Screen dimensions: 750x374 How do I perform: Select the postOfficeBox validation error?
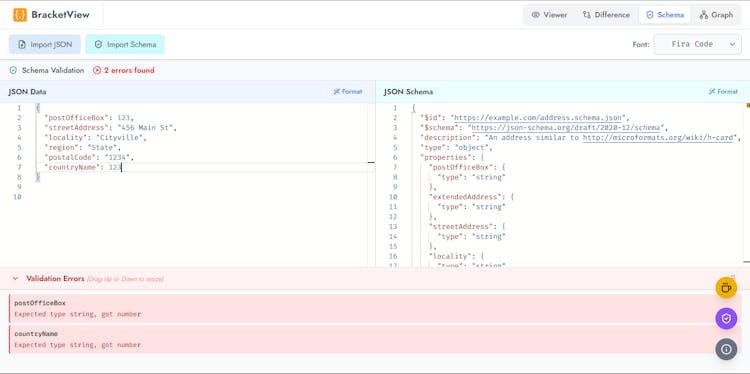[375, 308]
